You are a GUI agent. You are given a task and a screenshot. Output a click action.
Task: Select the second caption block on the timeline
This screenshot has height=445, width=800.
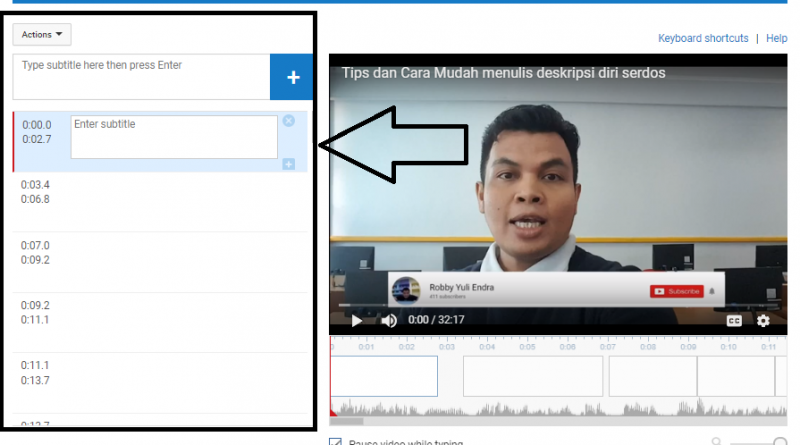[x=533, y=376]
